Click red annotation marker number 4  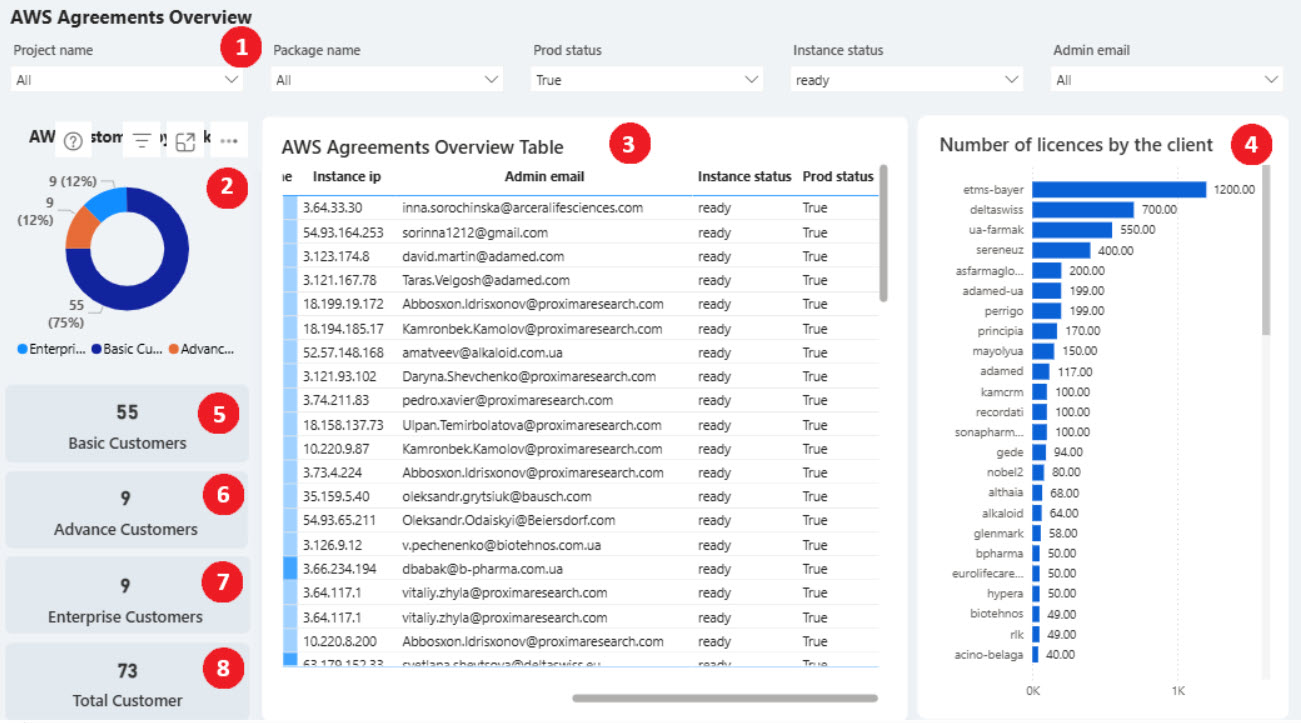click(x=1252, y=145)
